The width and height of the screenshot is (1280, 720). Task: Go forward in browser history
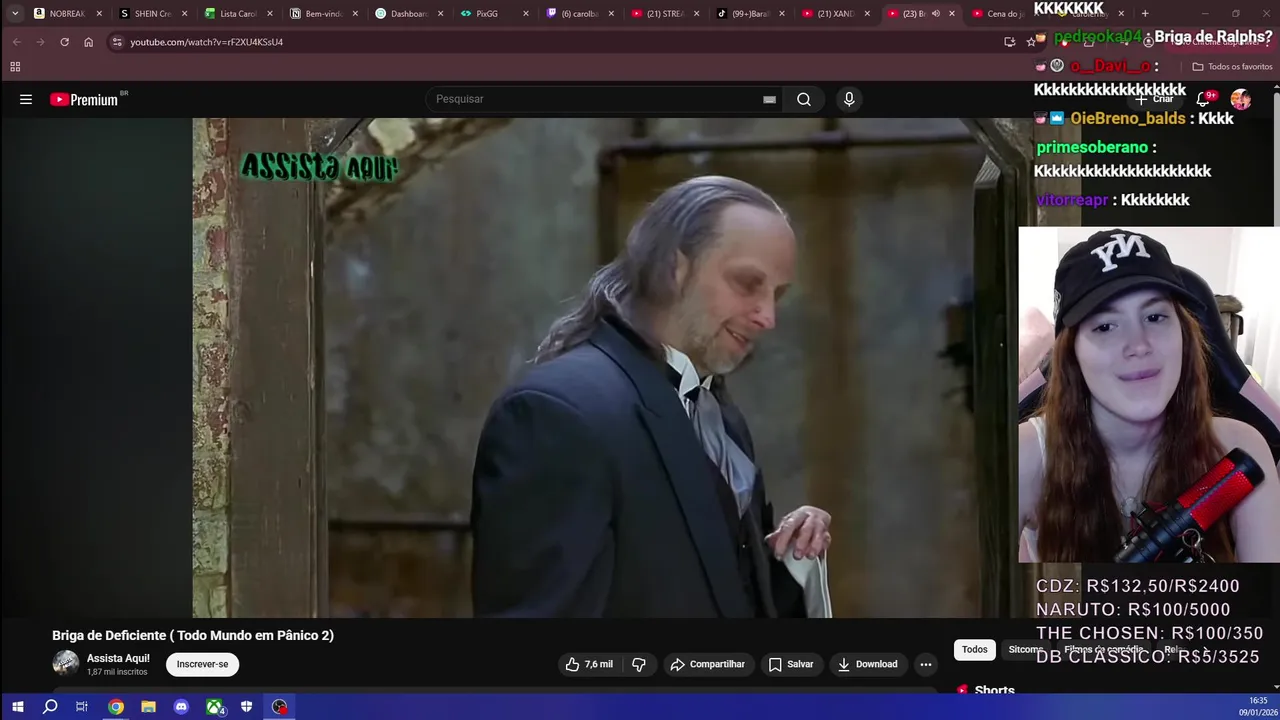pos(40,42)
